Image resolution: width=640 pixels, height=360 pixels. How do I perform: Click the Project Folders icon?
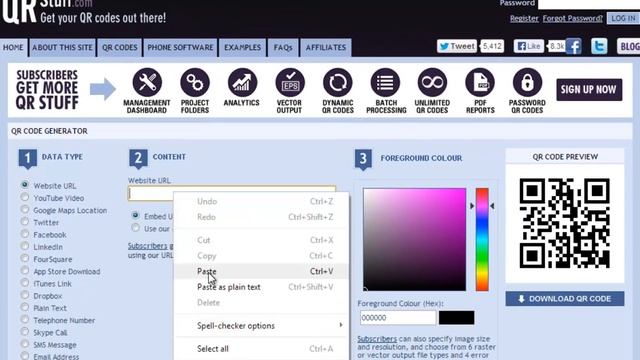[x=195, y=83]
